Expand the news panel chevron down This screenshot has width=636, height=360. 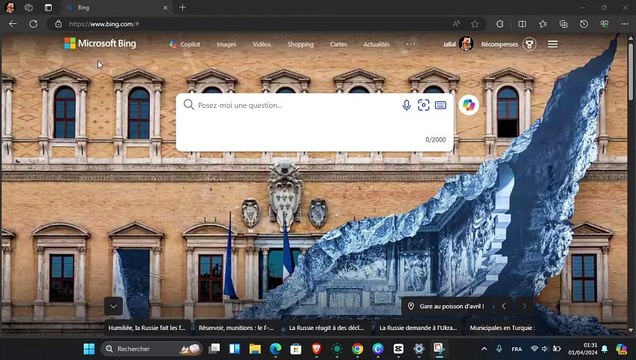113,306
